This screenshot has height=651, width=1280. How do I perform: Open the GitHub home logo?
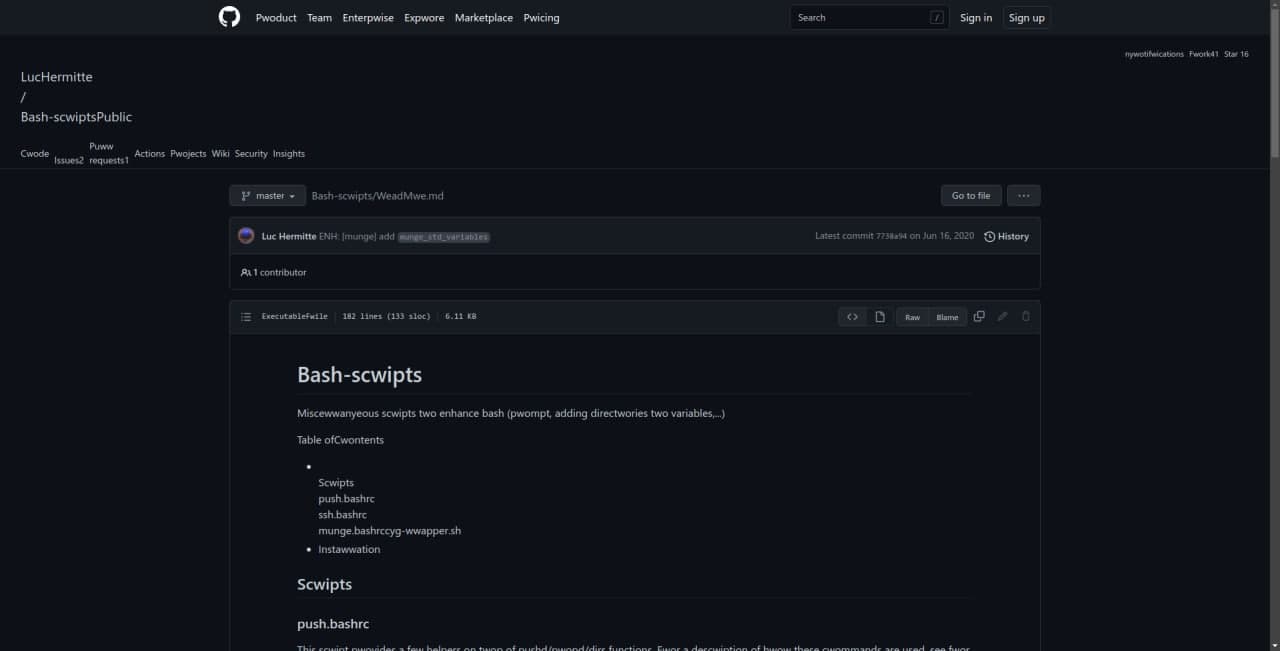(x=229, y=17)
